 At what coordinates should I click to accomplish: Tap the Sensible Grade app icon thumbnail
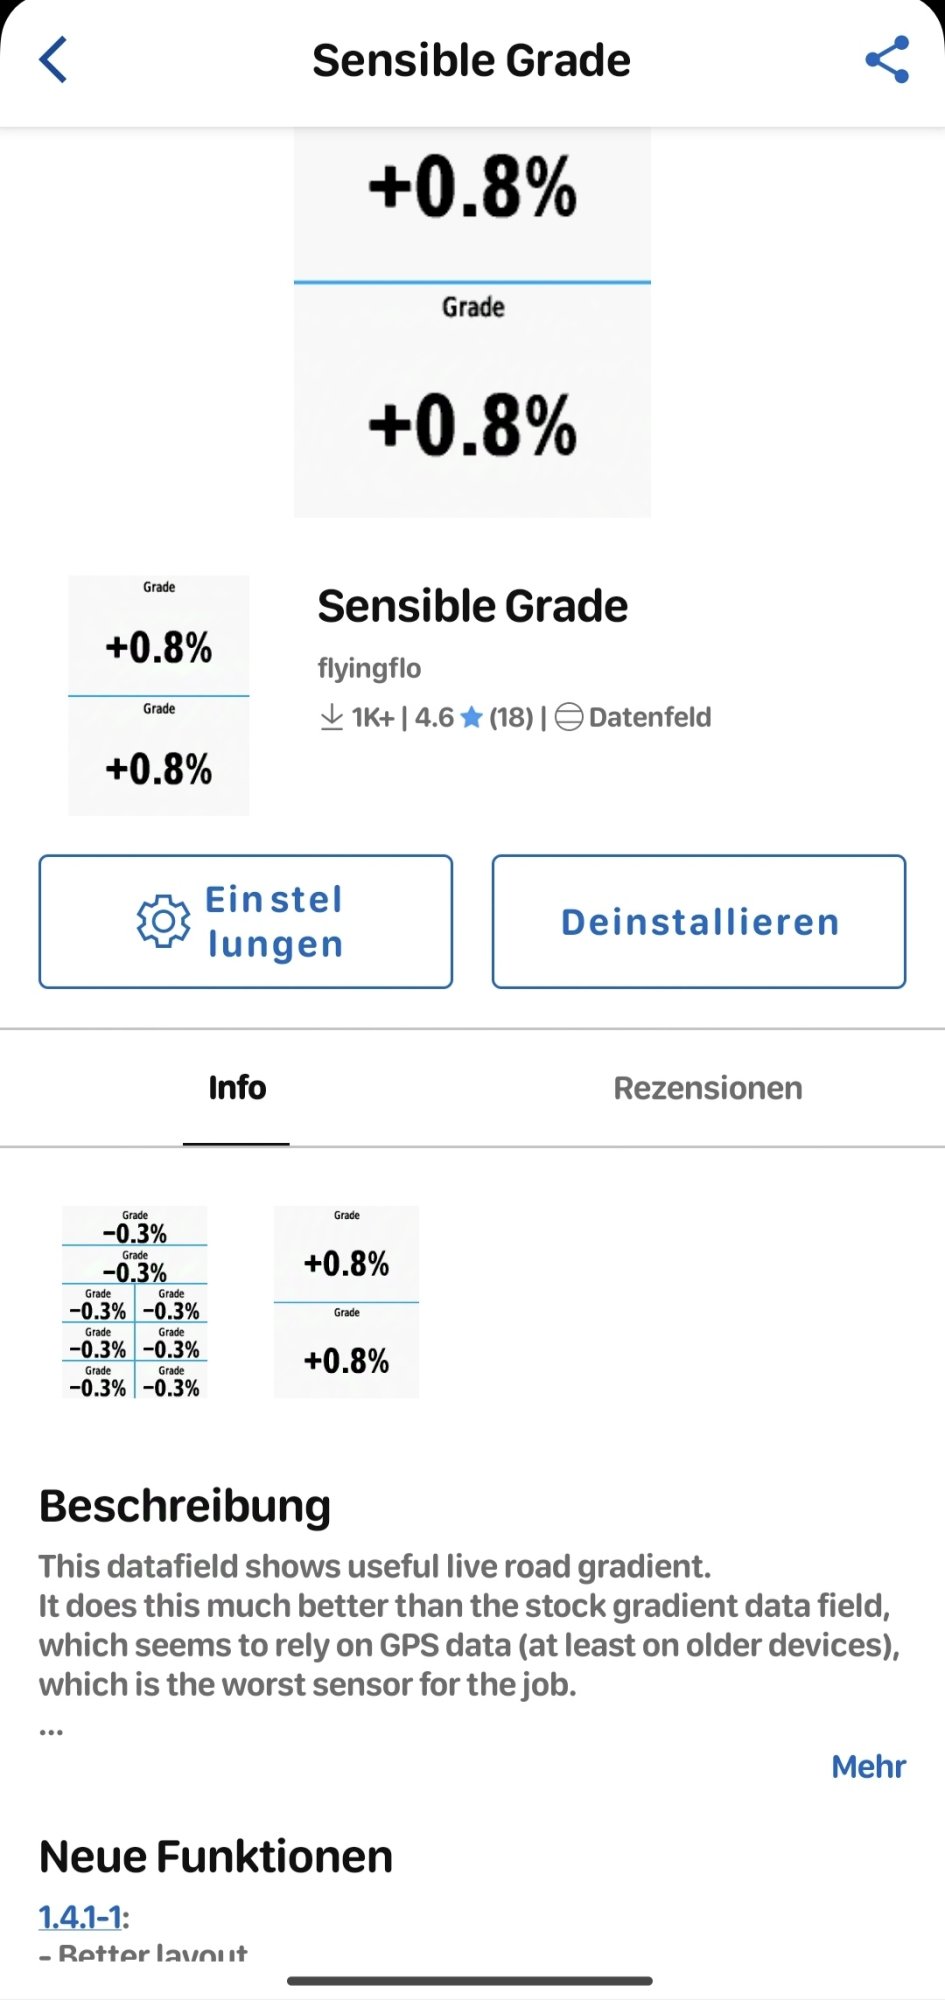click(158, 695)
